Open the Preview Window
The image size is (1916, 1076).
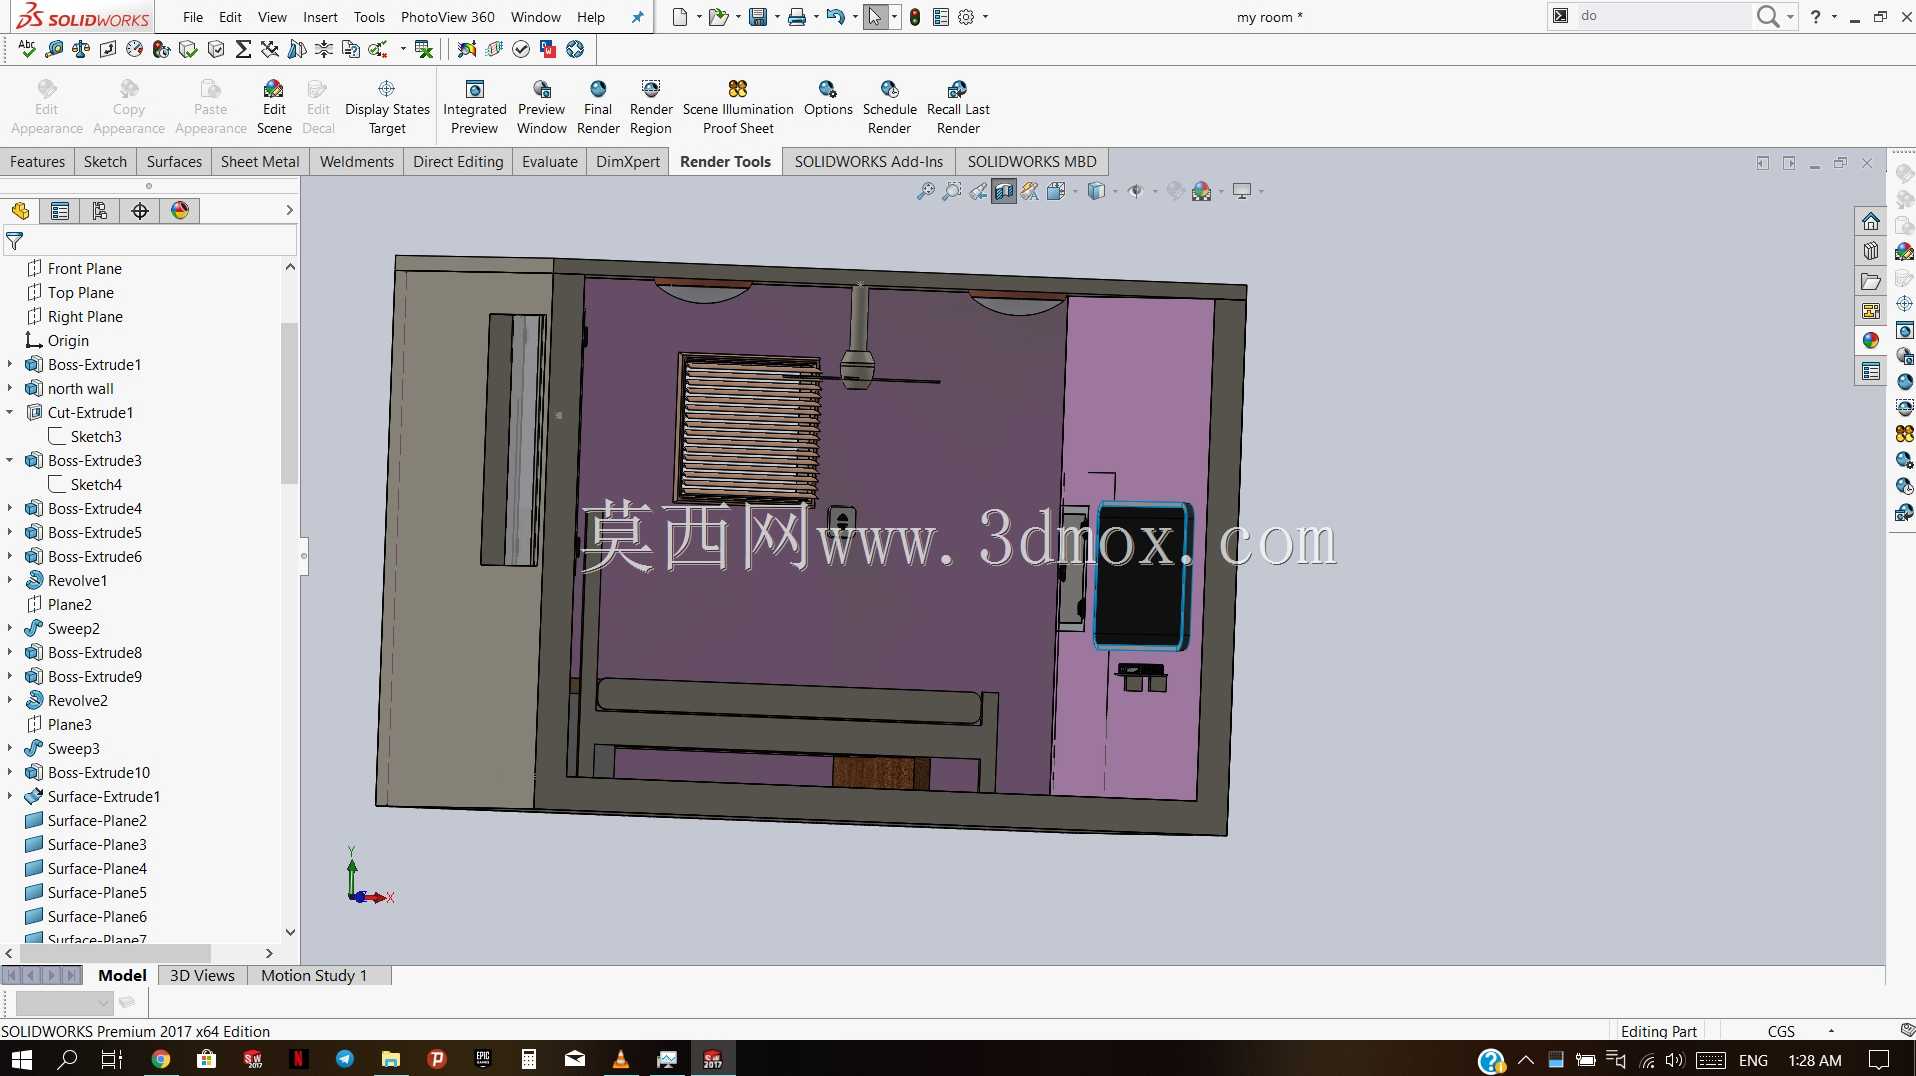(x=542, y=107)
